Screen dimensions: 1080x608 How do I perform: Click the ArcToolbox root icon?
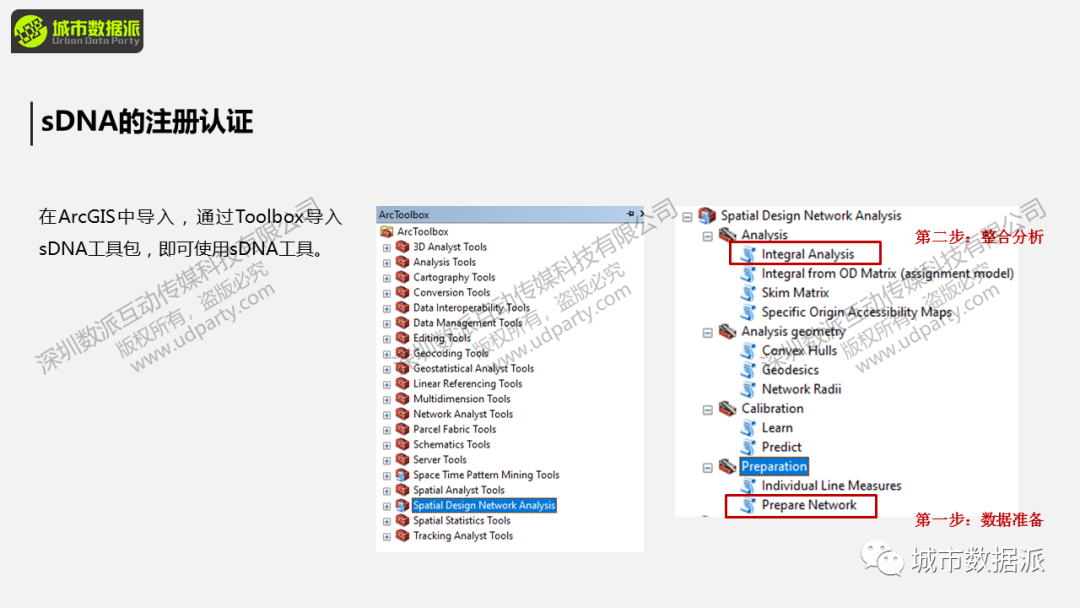[387, 232]
